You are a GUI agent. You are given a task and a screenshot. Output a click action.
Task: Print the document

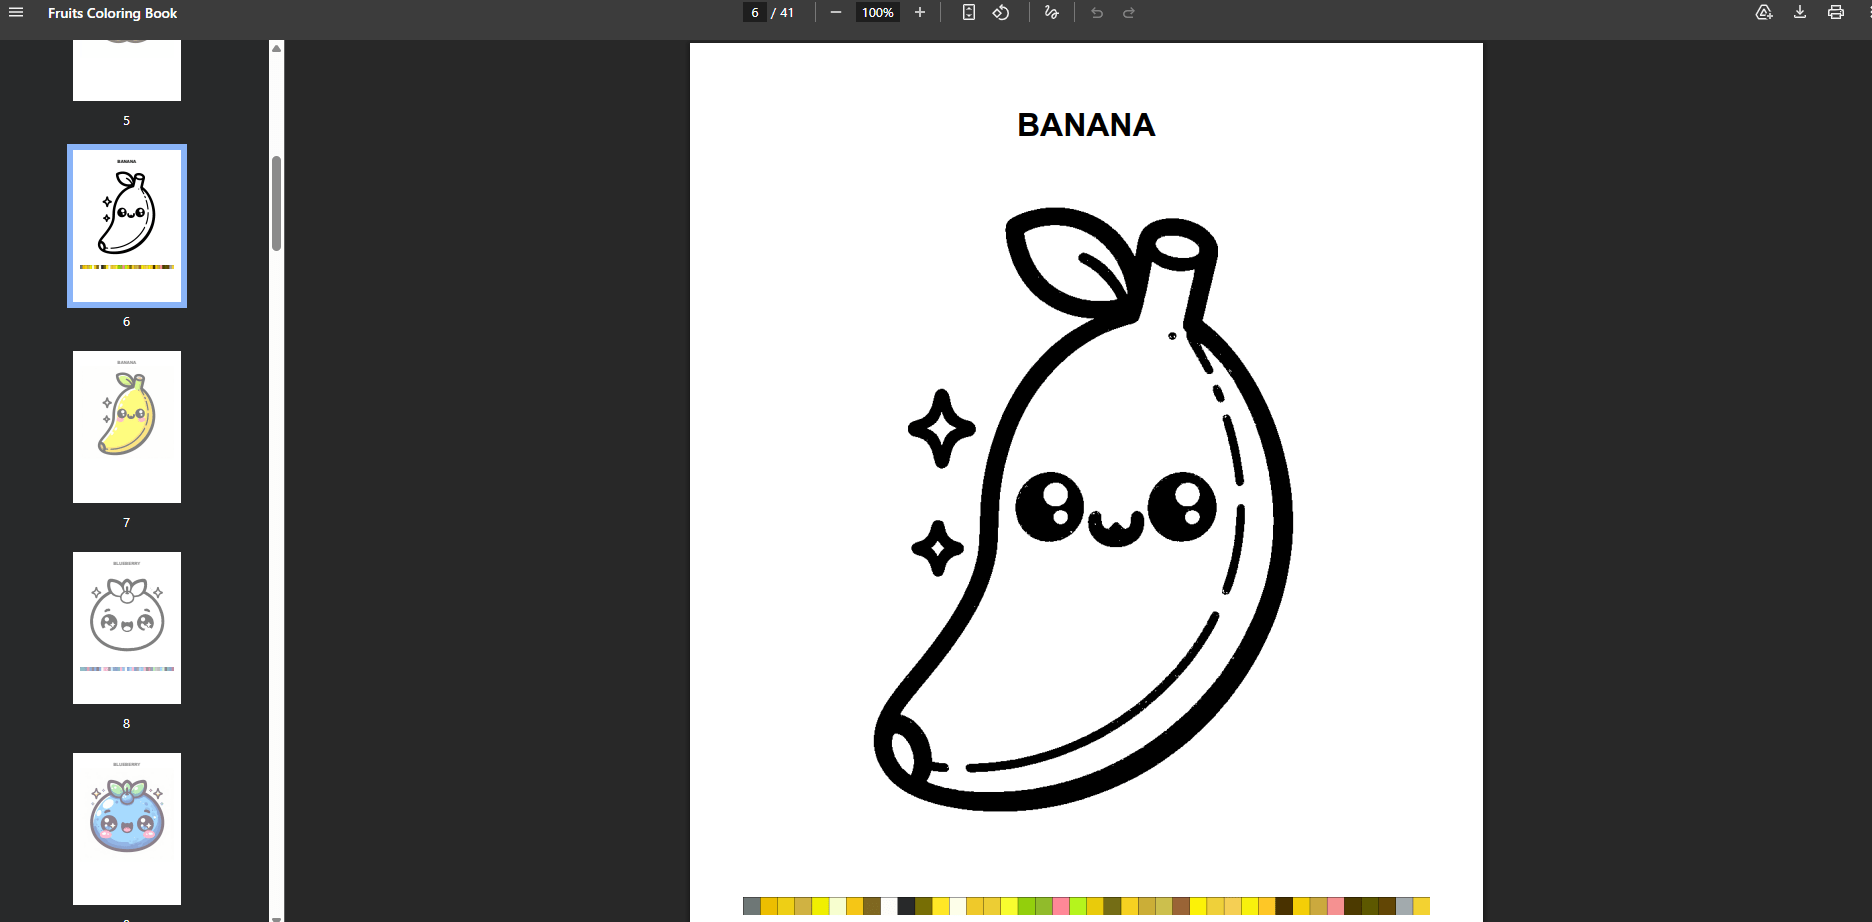pyautogui.click(x=1836, y=13)
